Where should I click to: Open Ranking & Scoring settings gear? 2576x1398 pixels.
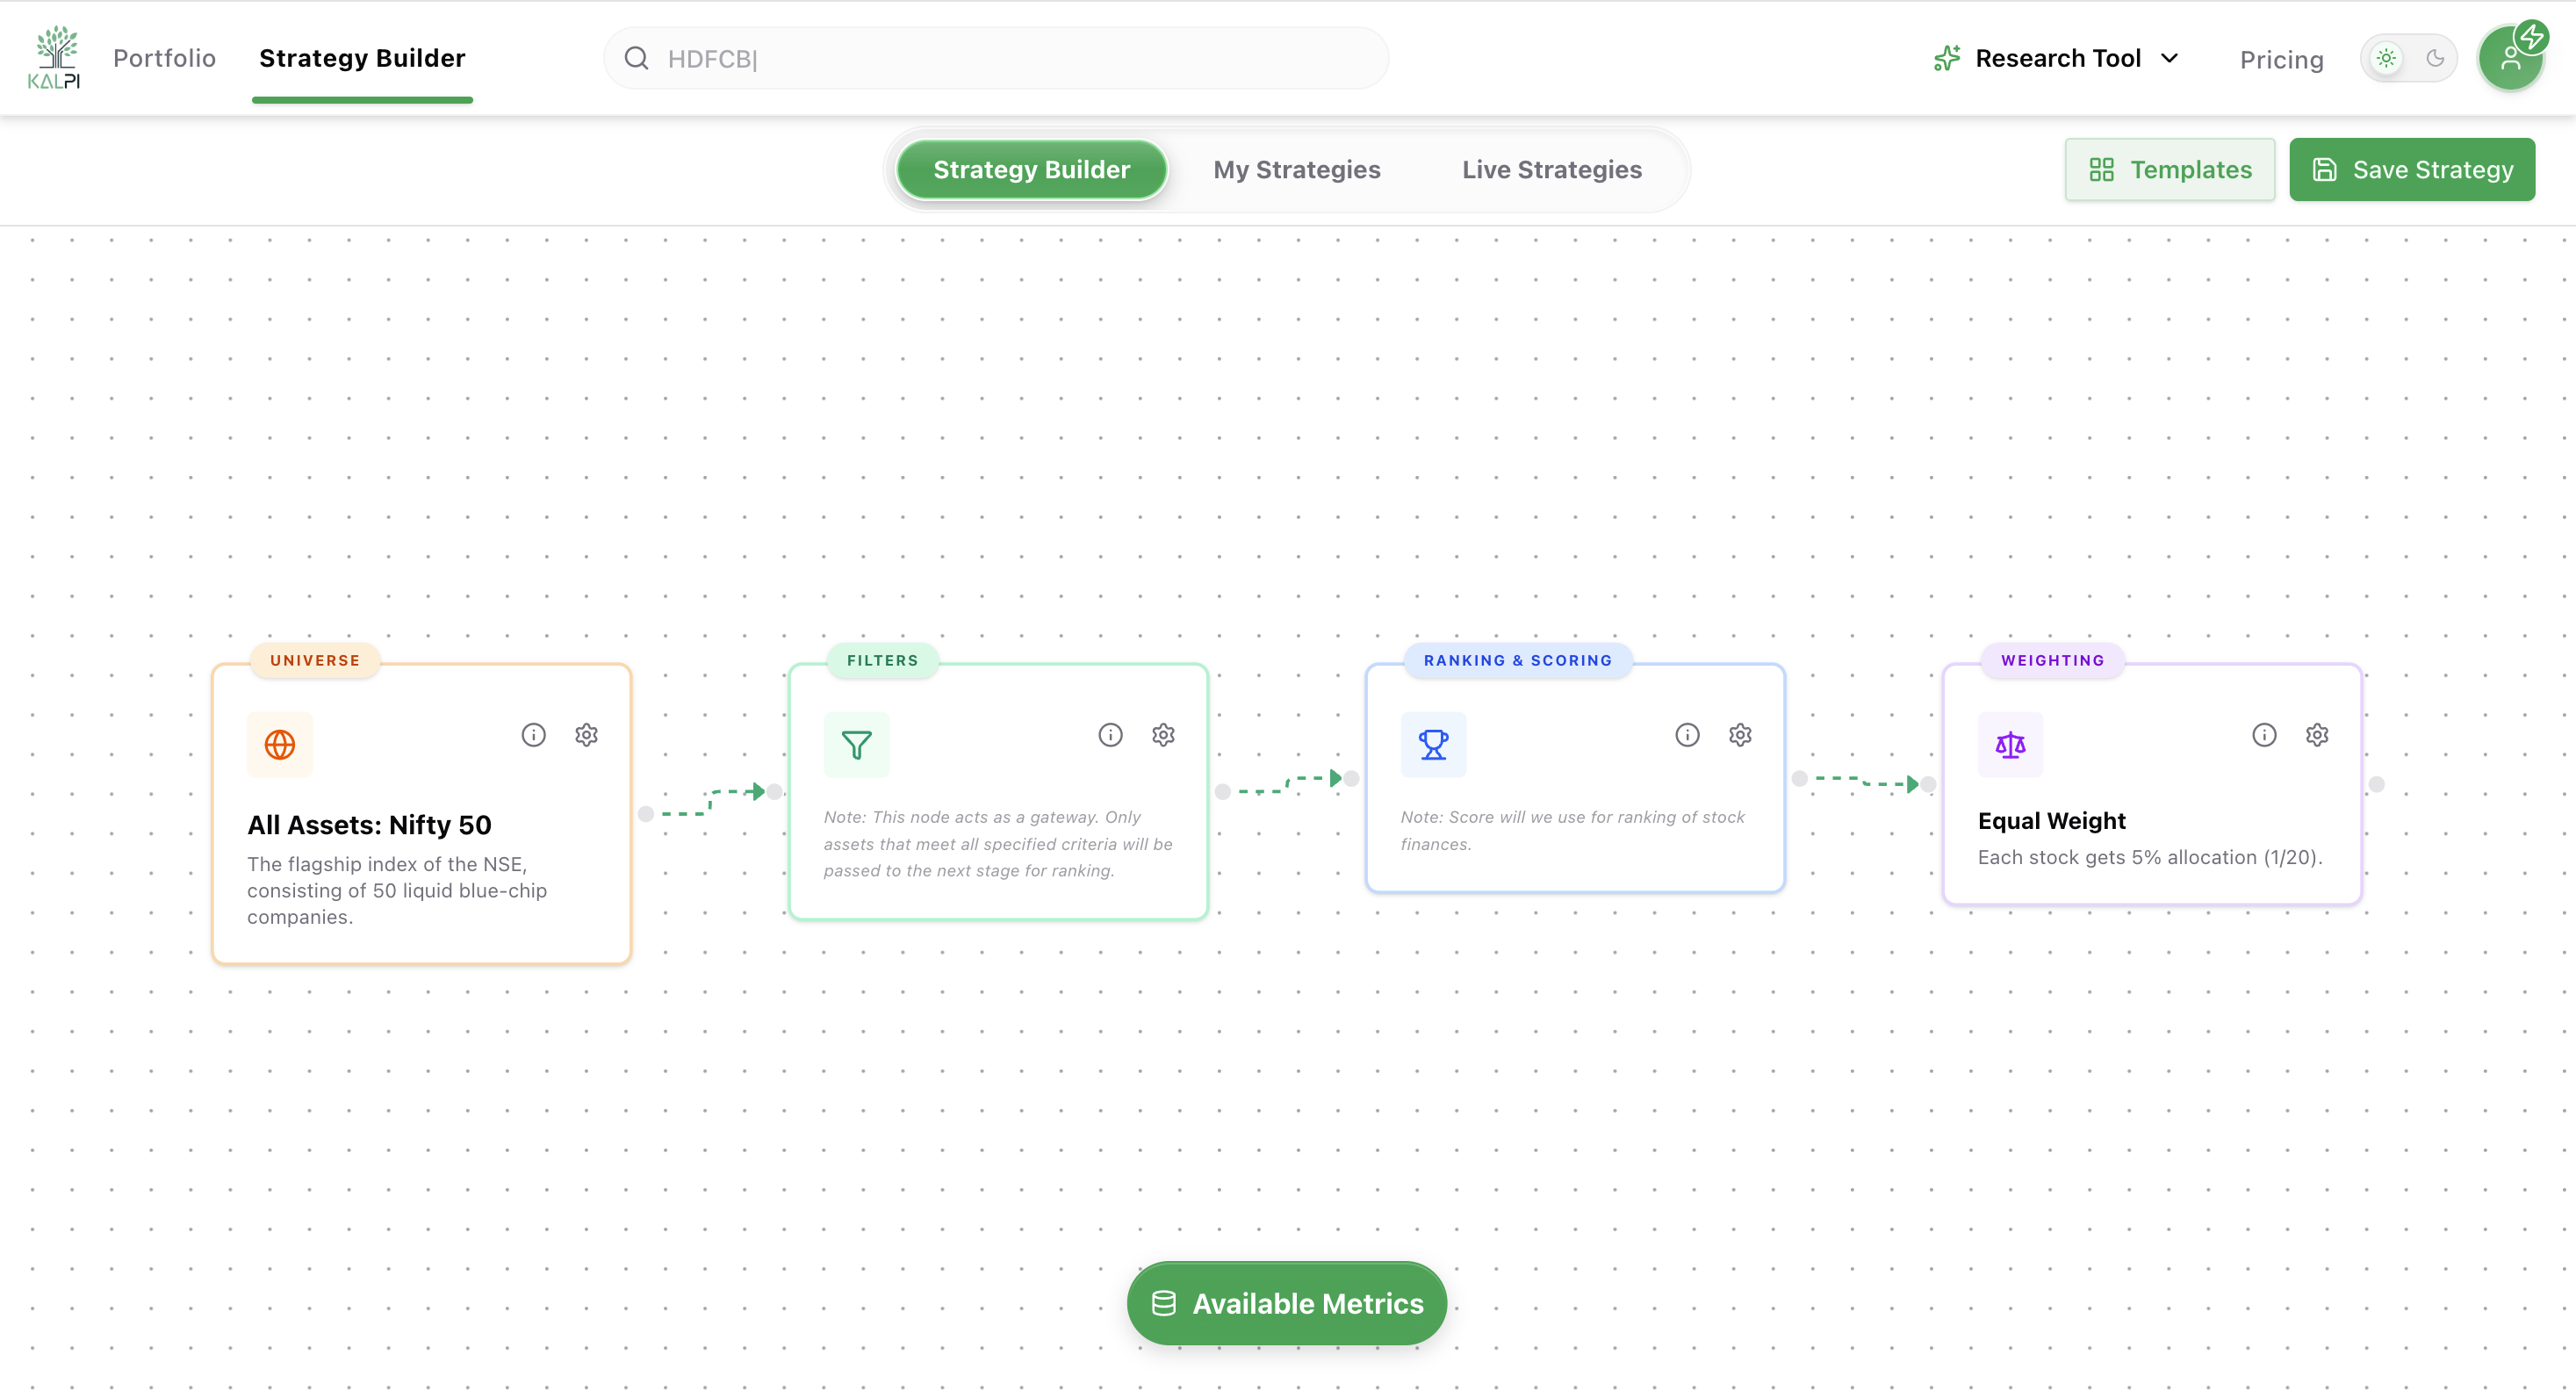pyautogui.click(x=1740, y=735)
